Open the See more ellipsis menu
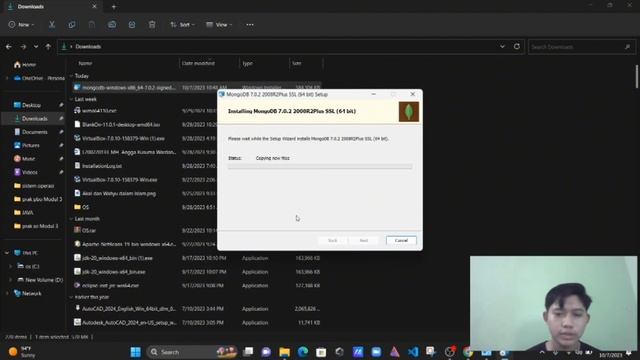The width and height of the screenshot is (640, 360). [250, 25]
